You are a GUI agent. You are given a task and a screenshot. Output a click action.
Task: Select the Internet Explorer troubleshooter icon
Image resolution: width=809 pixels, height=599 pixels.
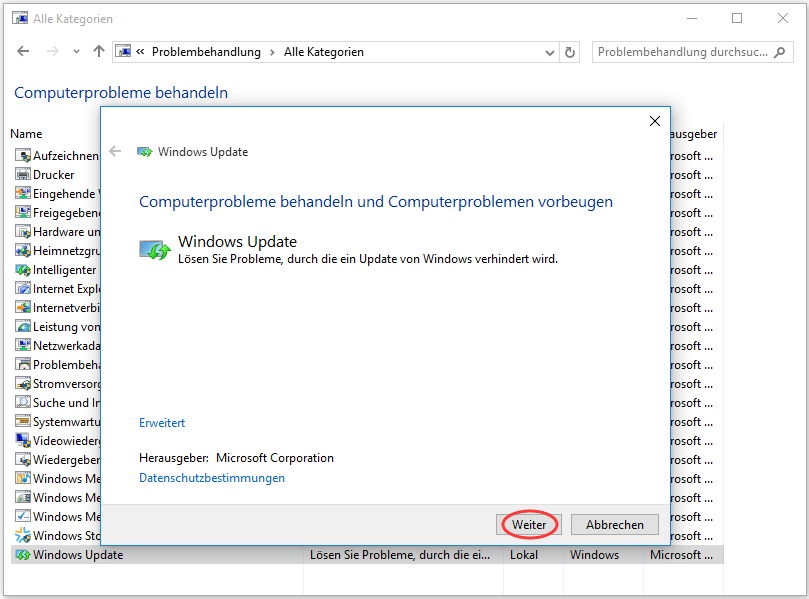pyautogui.click(x=23, y=288)
